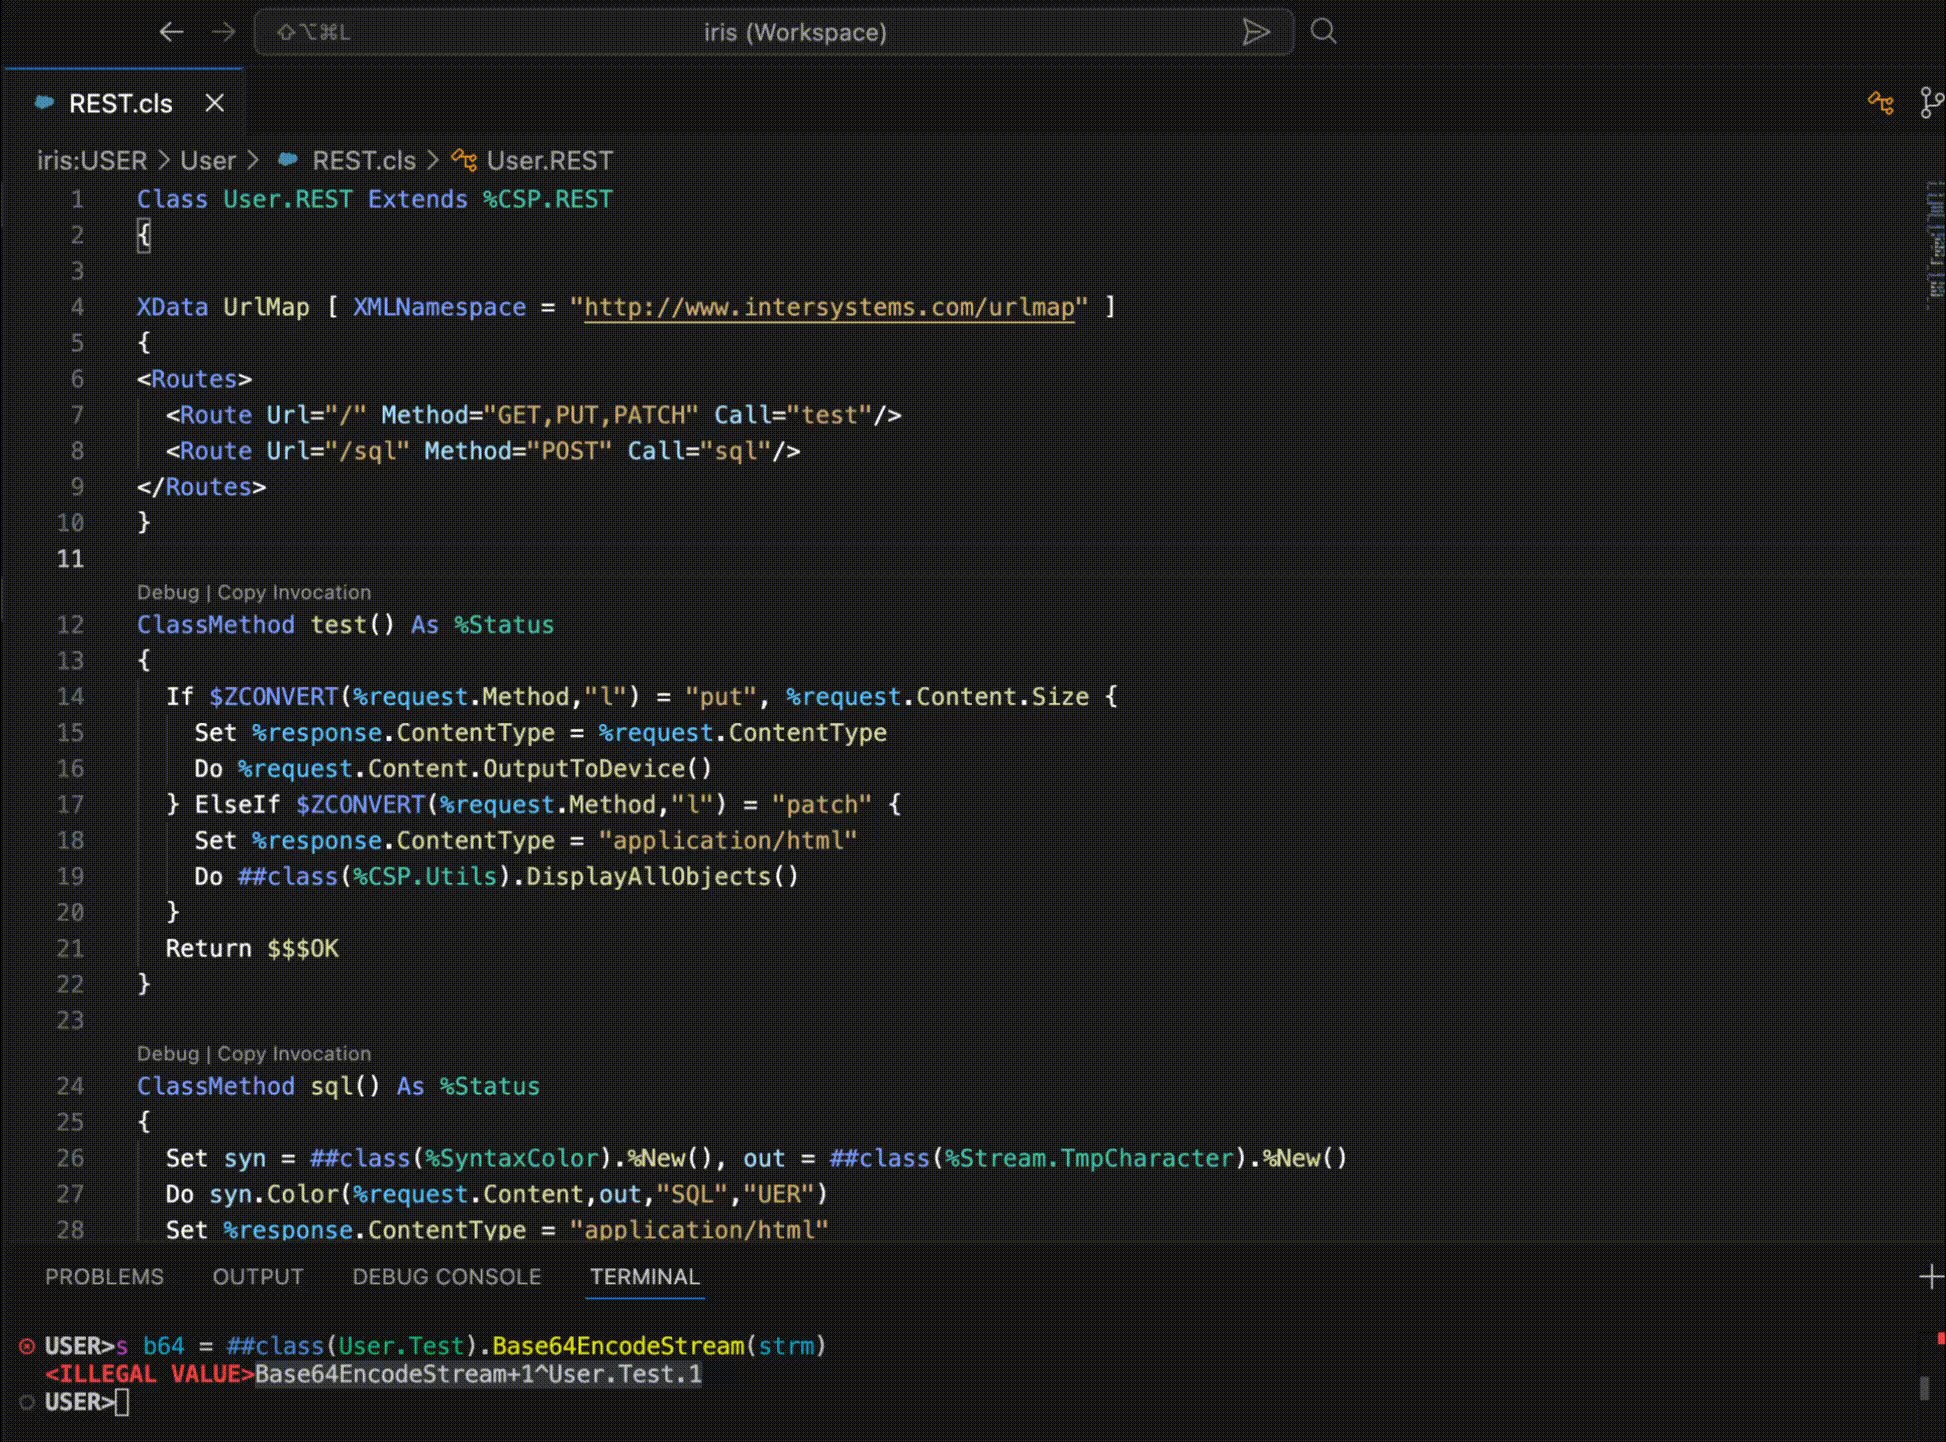Click the failed command red marker
Viewport: 1946px width, 1442px height.
point(27,1346)
